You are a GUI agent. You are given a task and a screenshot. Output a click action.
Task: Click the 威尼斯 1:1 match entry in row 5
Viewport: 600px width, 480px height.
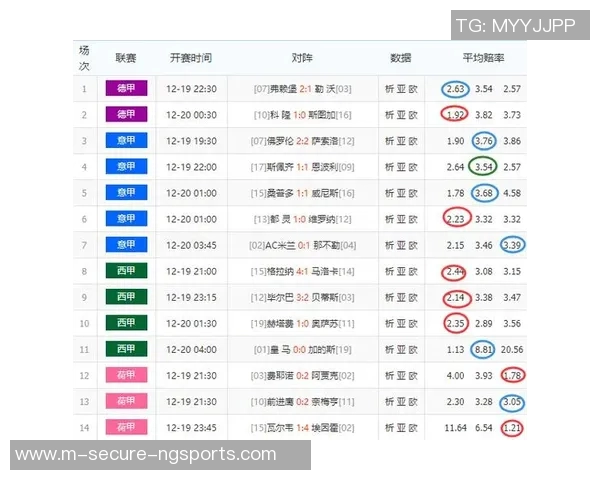302,193
